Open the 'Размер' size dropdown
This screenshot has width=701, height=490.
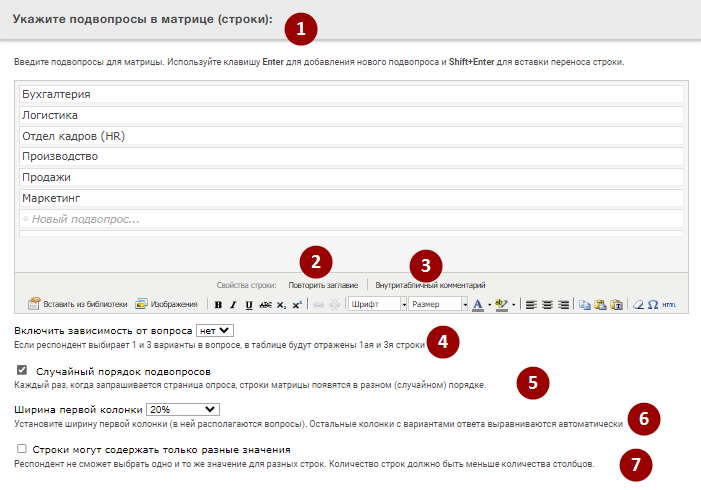pyautogui.click(x=439, y=304)
